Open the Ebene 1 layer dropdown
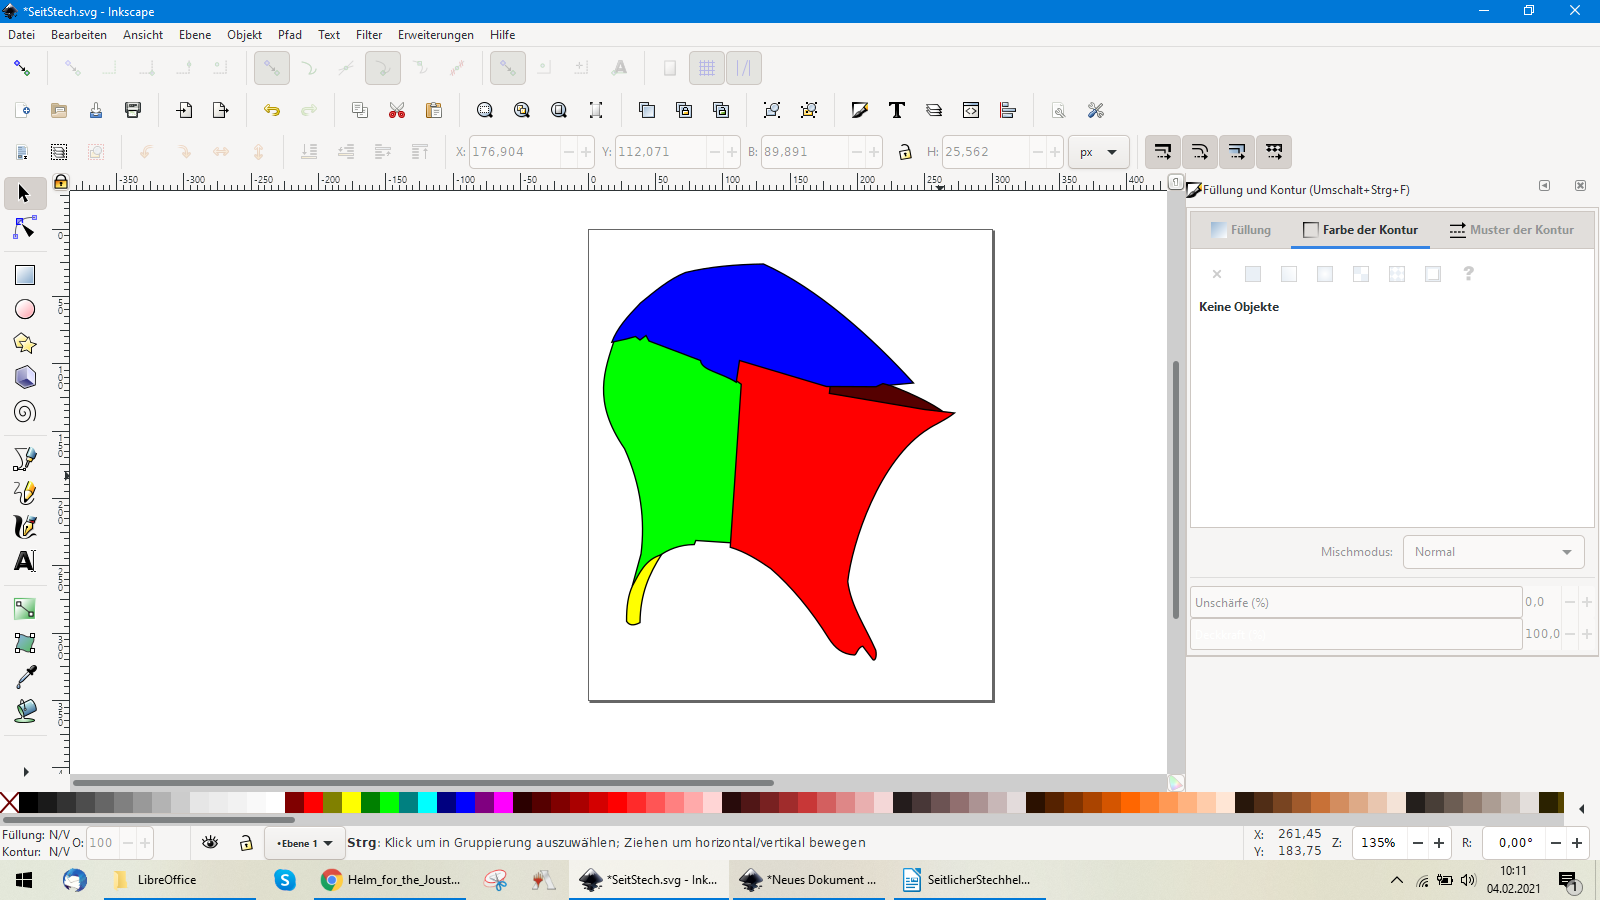 tap(305, 843)
